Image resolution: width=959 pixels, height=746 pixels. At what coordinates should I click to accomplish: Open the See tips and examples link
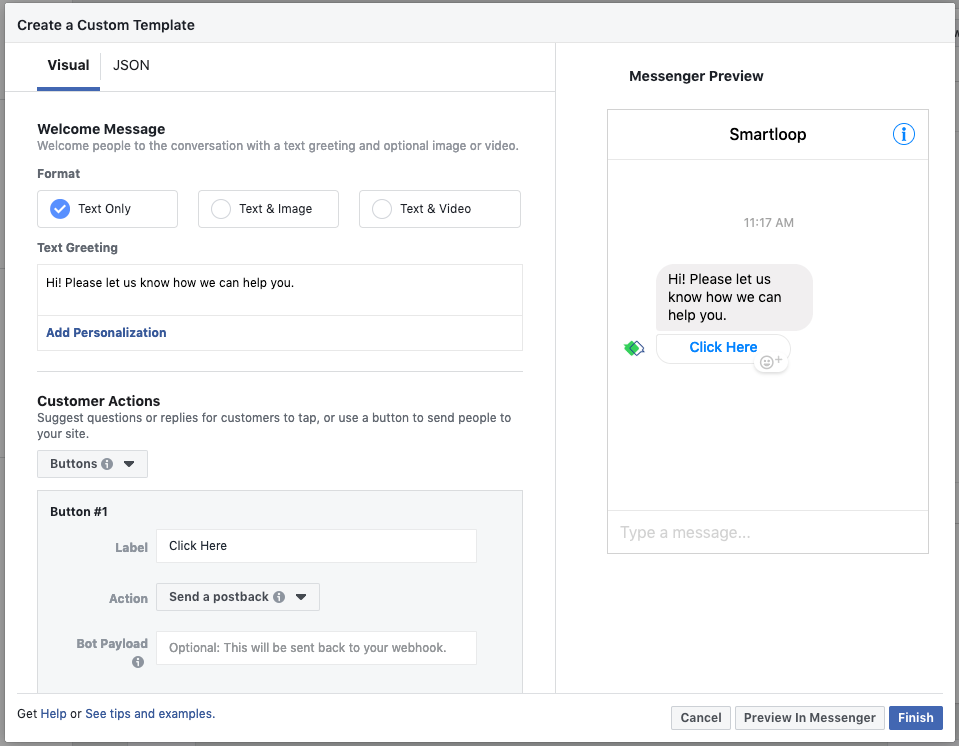coord(149,714)
